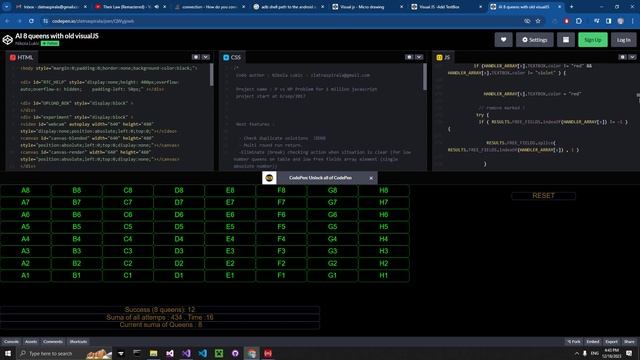This screenshot has height=360, width=640.
Task: Click chessboard cell A8
Action: pos(25,190)
